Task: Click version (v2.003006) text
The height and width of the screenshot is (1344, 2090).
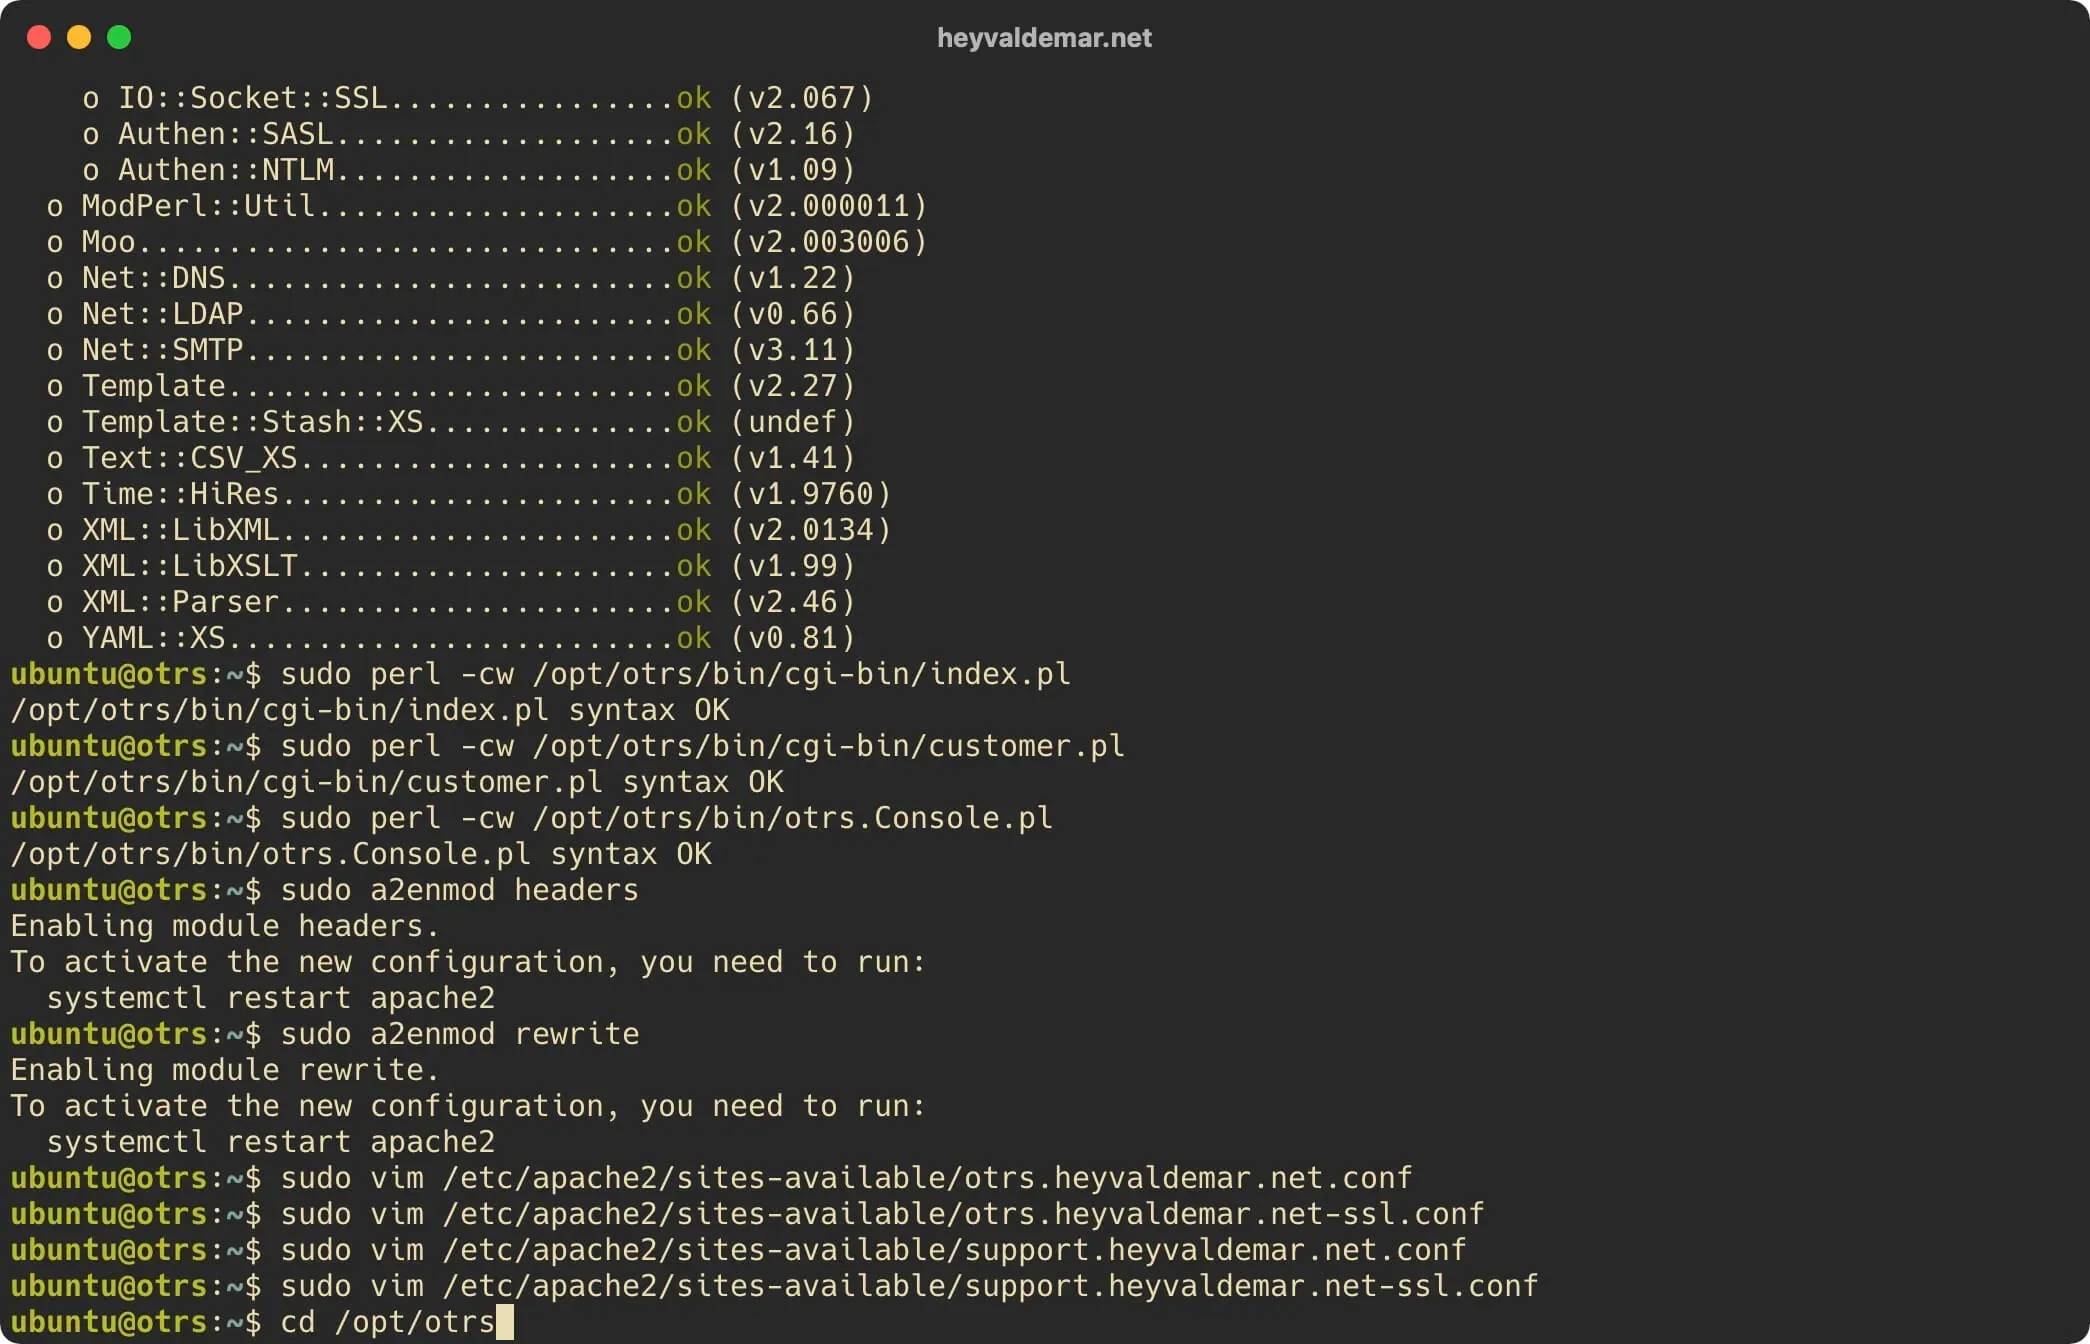Action: pos(829,242)
